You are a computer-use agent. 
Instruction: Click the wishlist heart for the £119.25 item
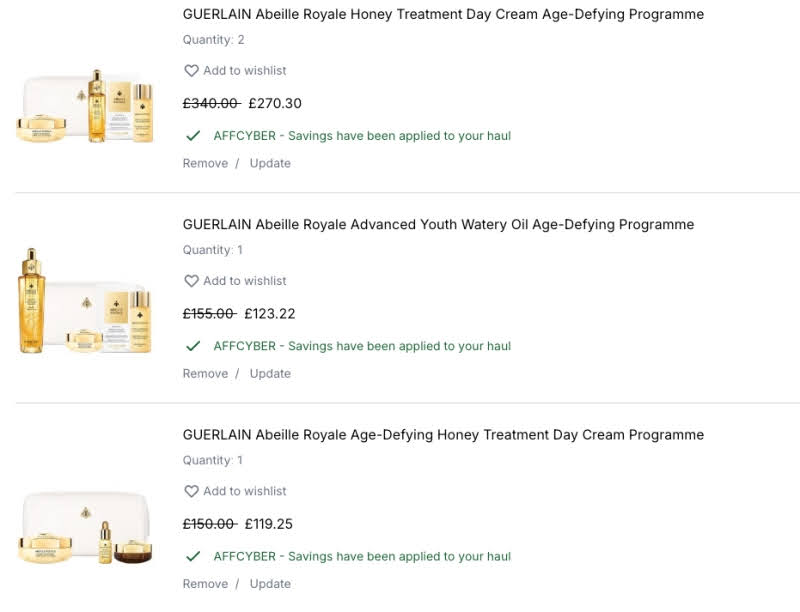click(x=191, y=491)
